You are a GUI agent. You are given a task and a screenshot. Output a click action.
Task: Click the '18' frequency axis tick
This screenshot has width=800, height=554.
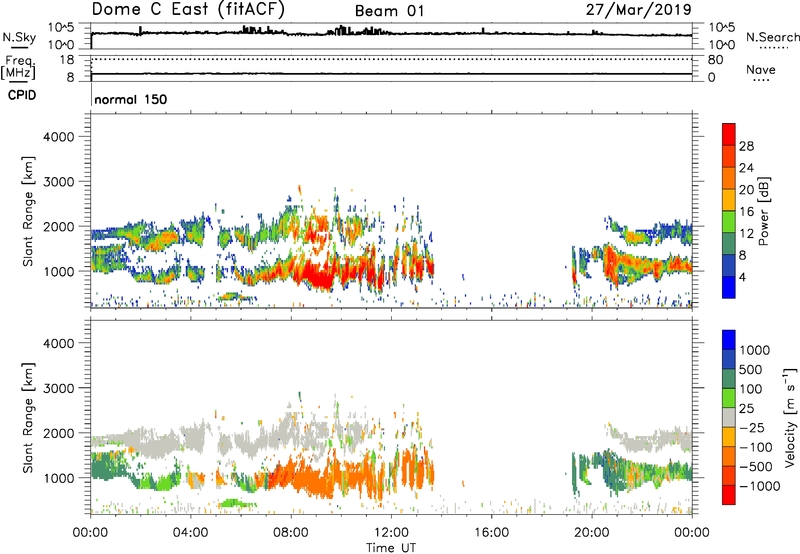[67, 60]
